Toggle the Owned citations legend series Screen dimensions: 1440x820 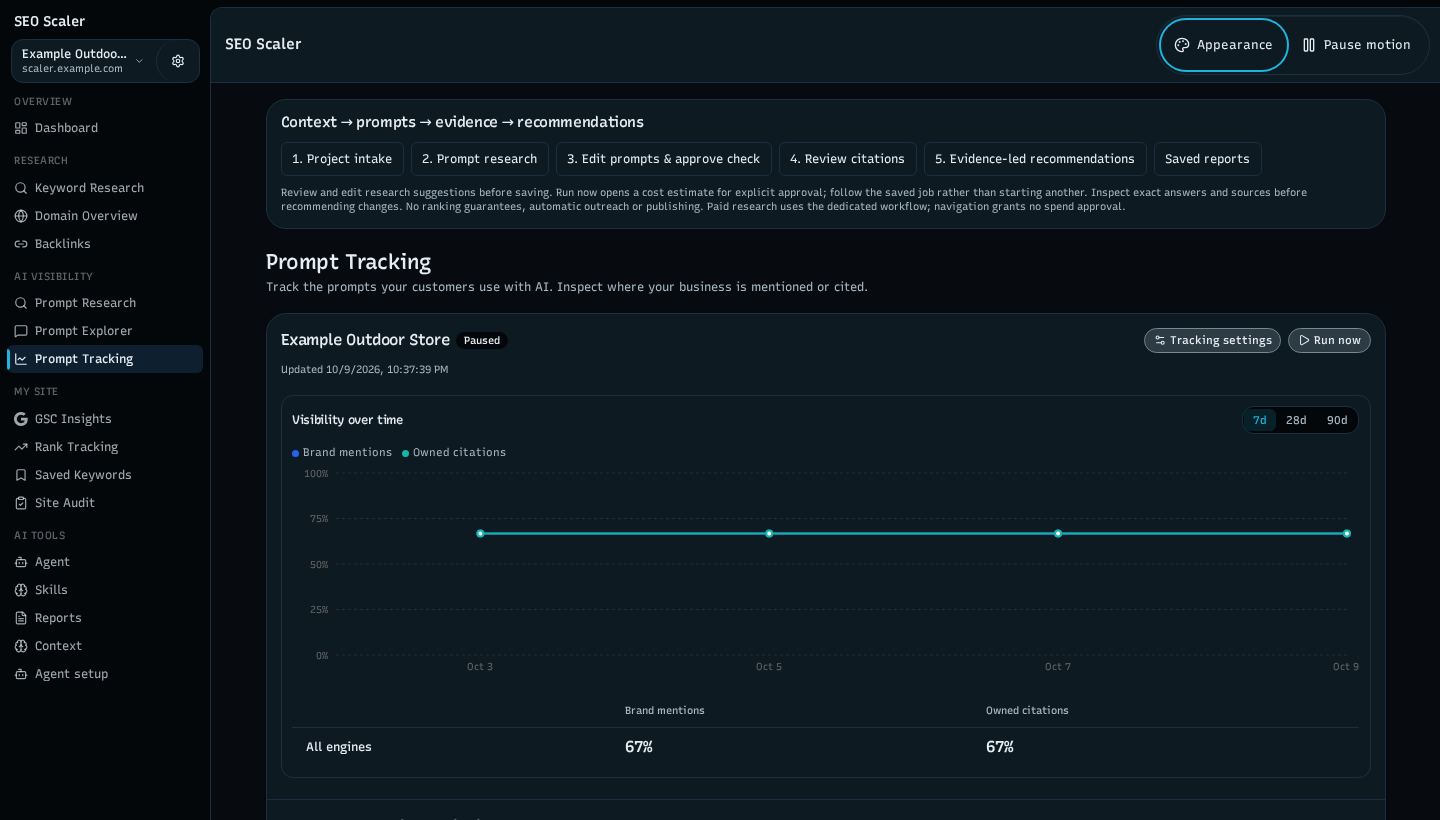click(x=454, y=453)
